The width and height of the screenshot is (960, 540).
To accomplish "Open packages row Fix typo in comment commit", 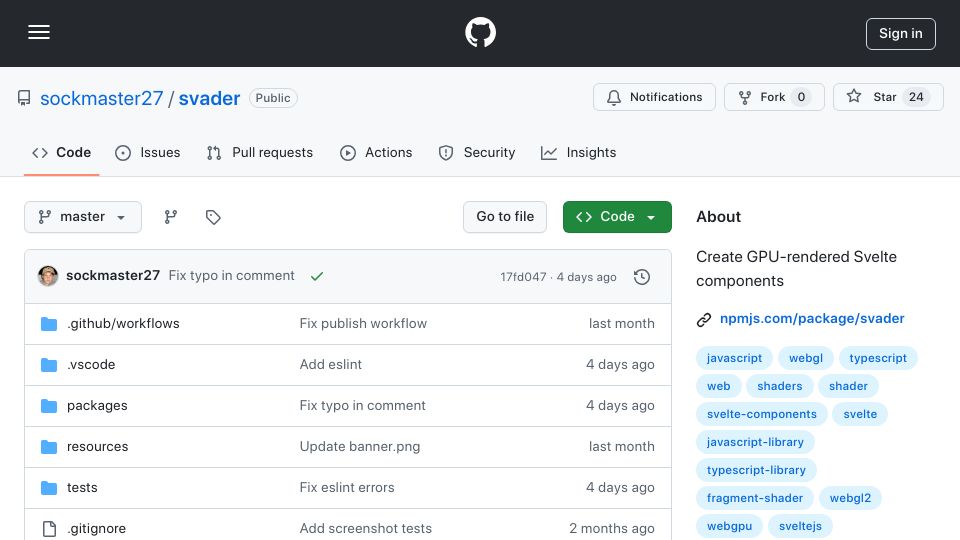I will tap(362, 405).
